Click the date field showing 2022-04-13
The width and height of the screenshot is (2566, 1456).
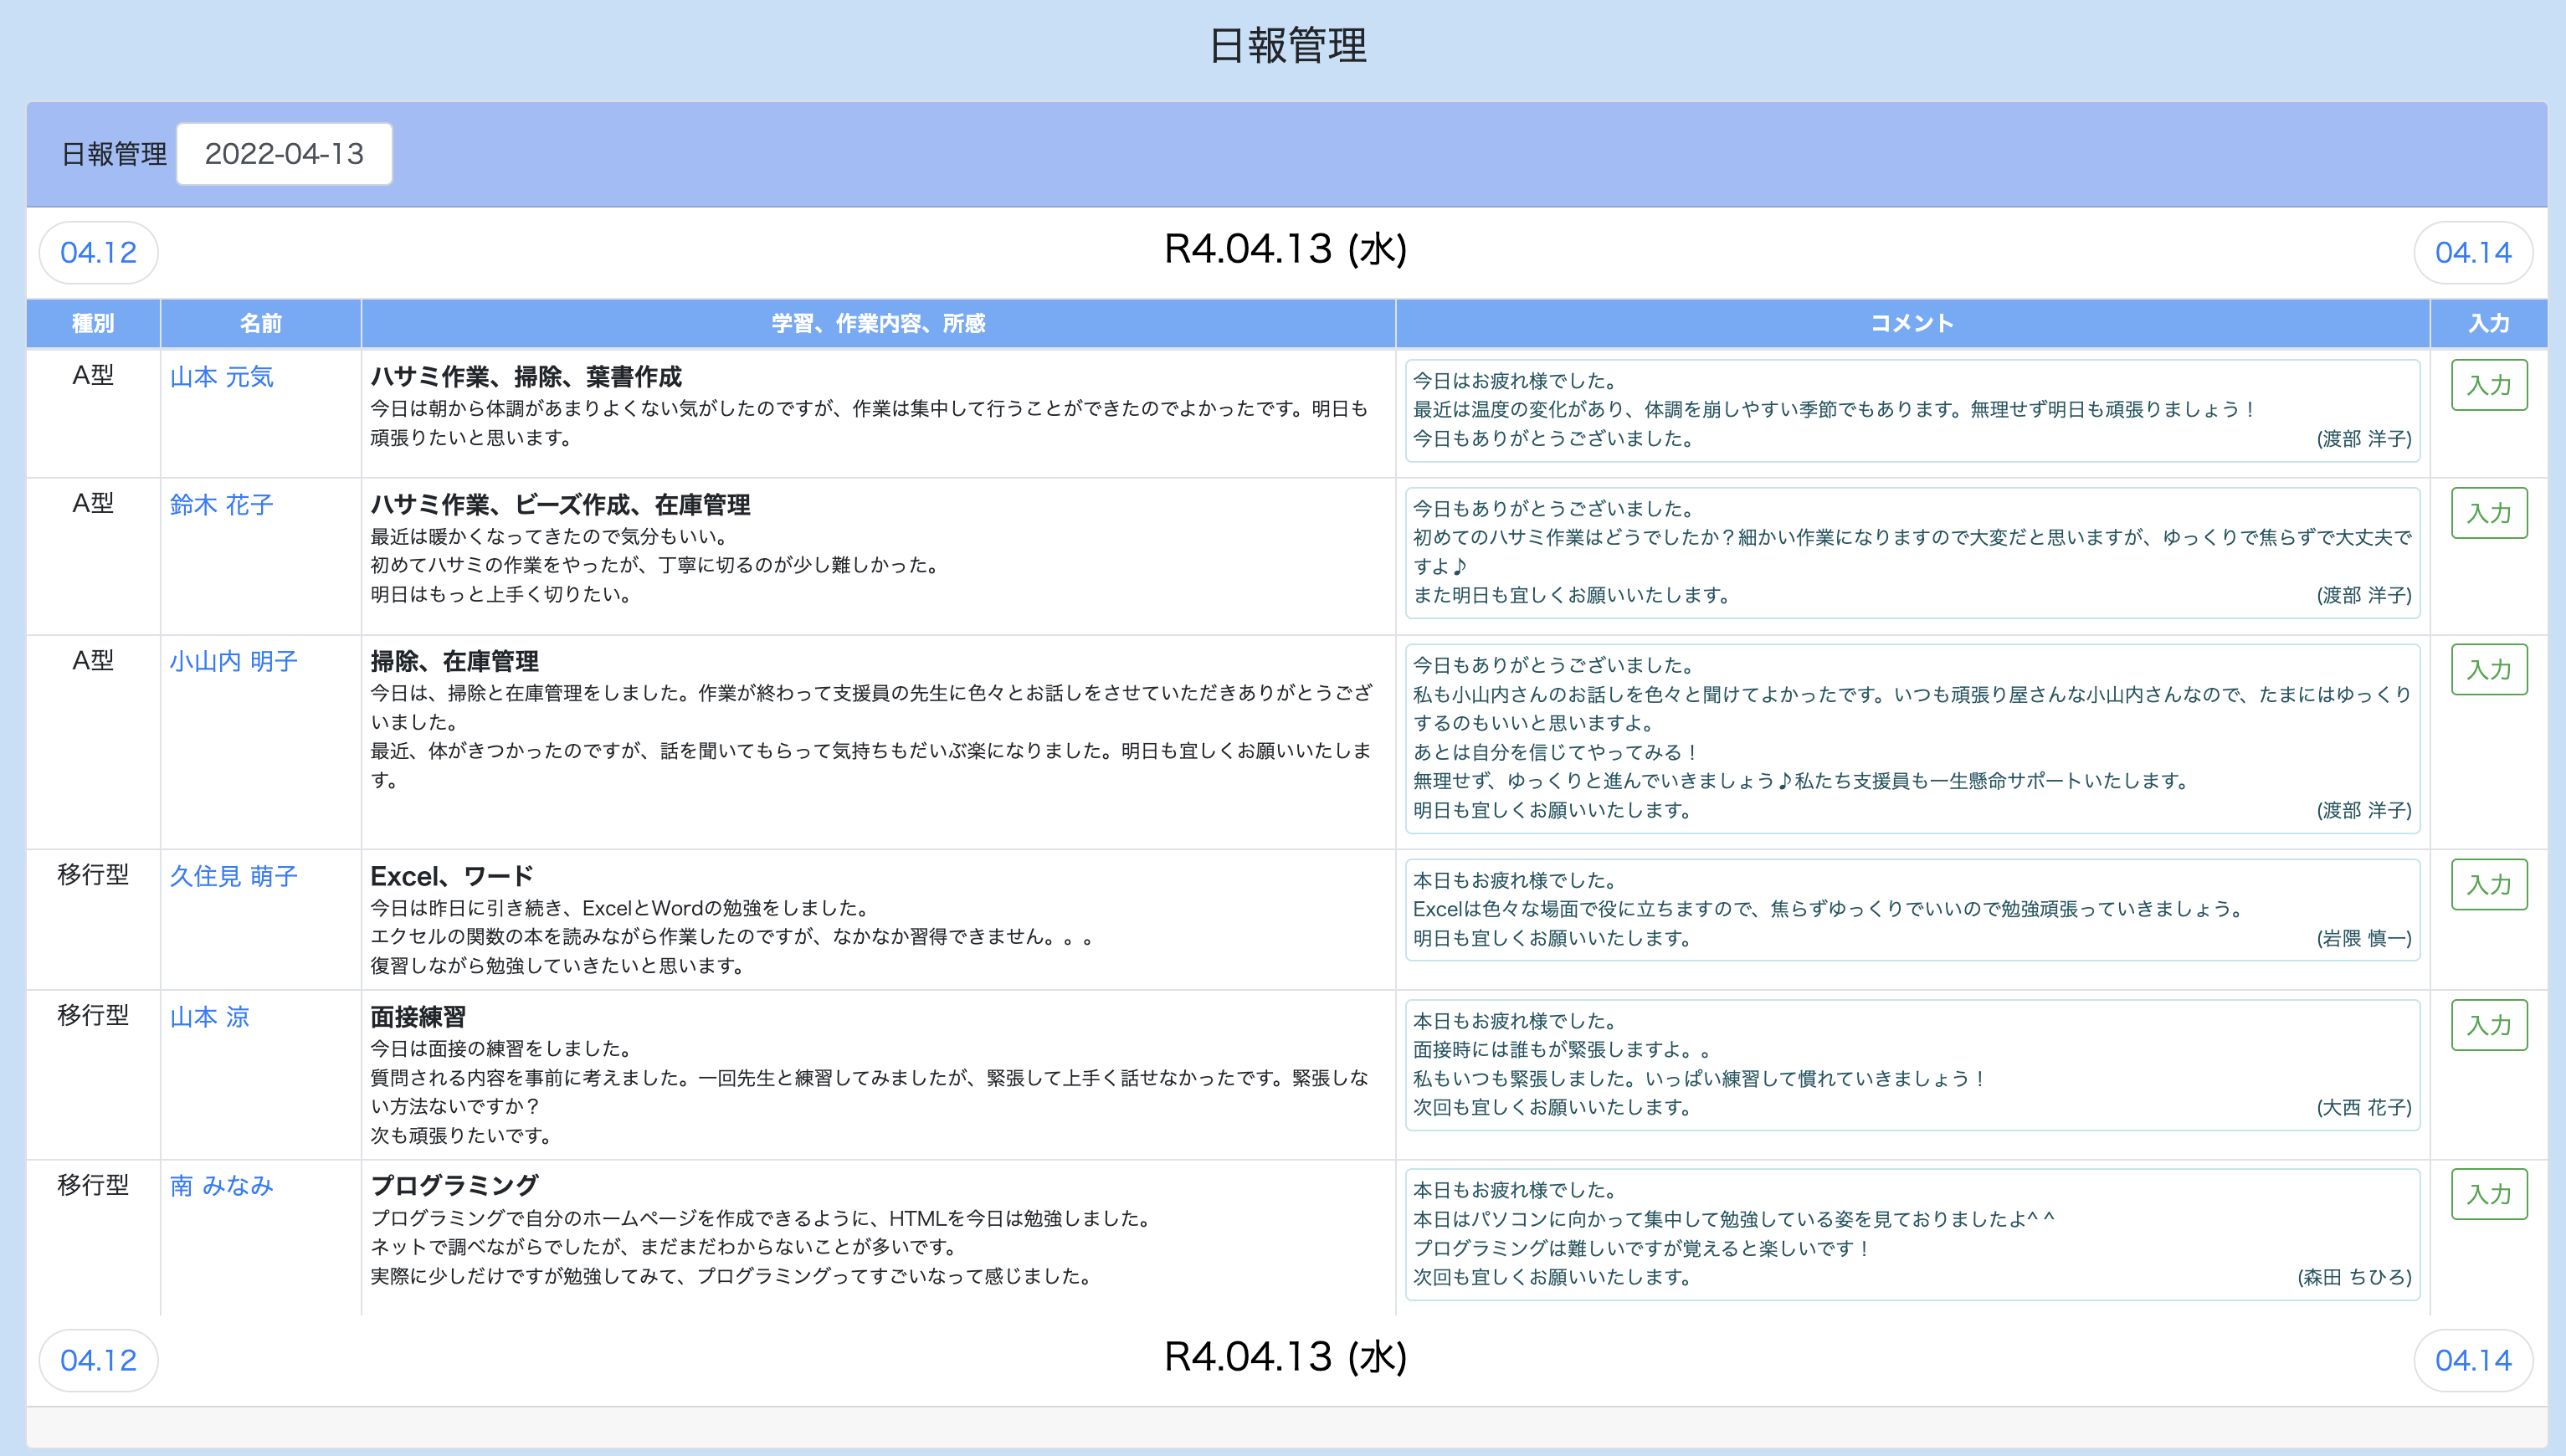pos(284,154)
